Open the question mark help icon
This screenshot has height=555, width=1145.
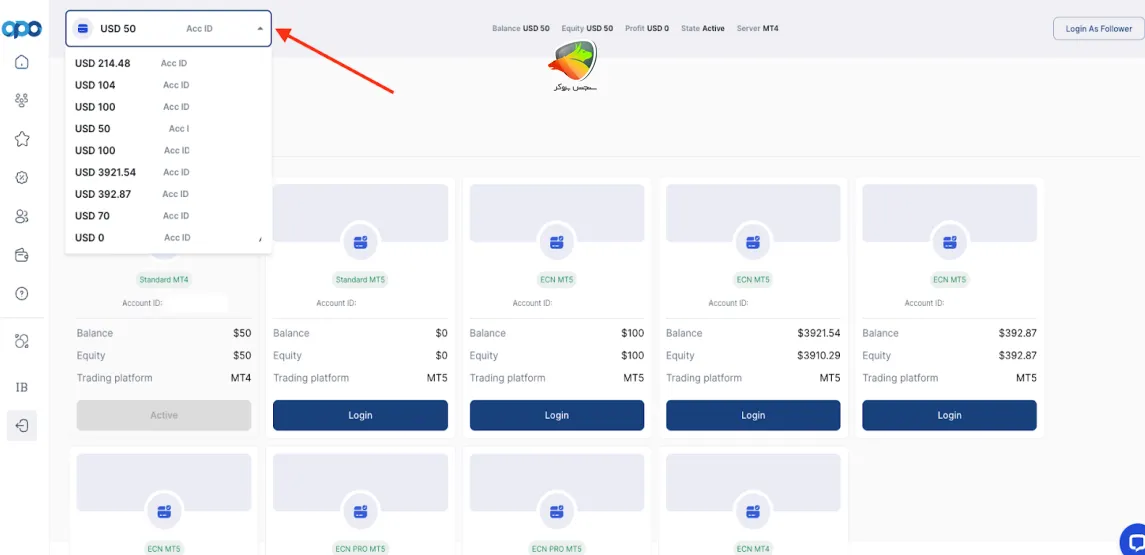click(x=22, y=294)
